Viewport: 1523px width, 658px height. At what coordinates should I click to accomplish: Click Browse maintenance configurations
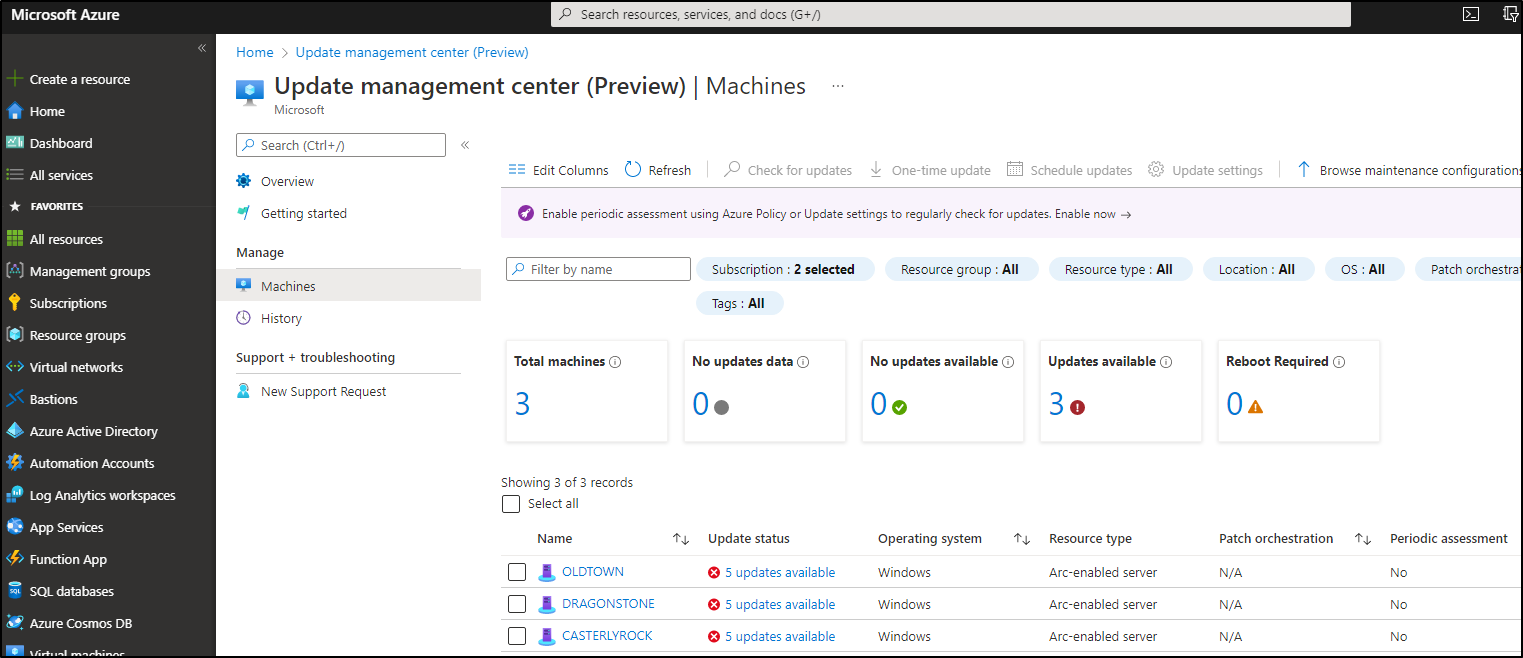1409,170
